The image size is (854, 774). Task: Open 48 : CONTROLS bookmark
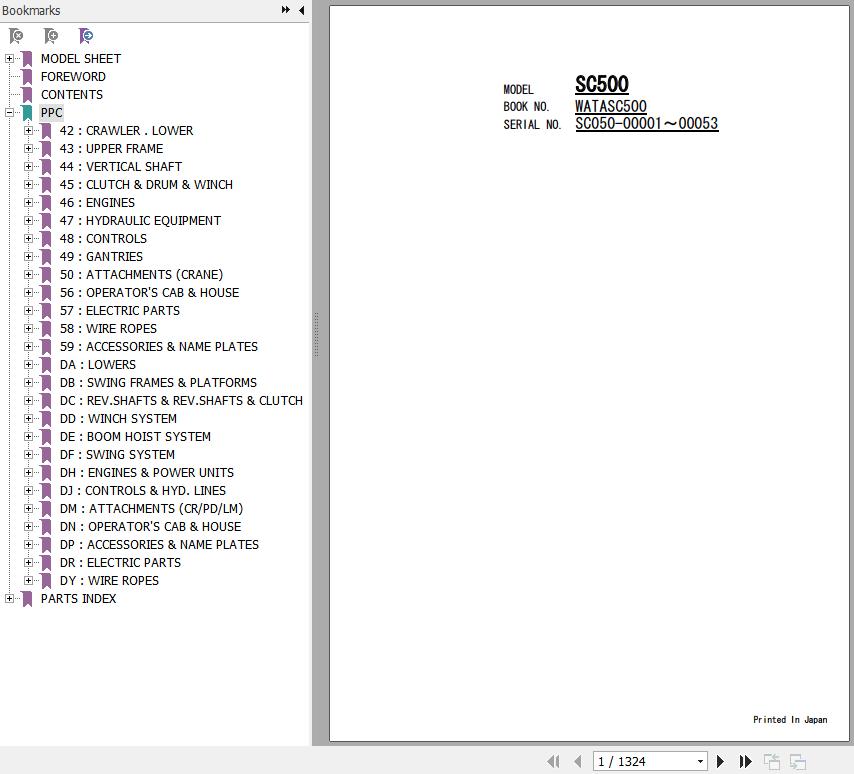point(103,239)
